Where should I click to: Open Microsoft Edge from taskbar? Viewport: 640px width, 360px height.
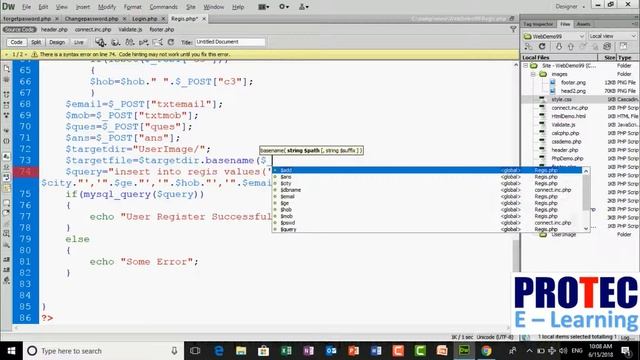coord(219,351)
